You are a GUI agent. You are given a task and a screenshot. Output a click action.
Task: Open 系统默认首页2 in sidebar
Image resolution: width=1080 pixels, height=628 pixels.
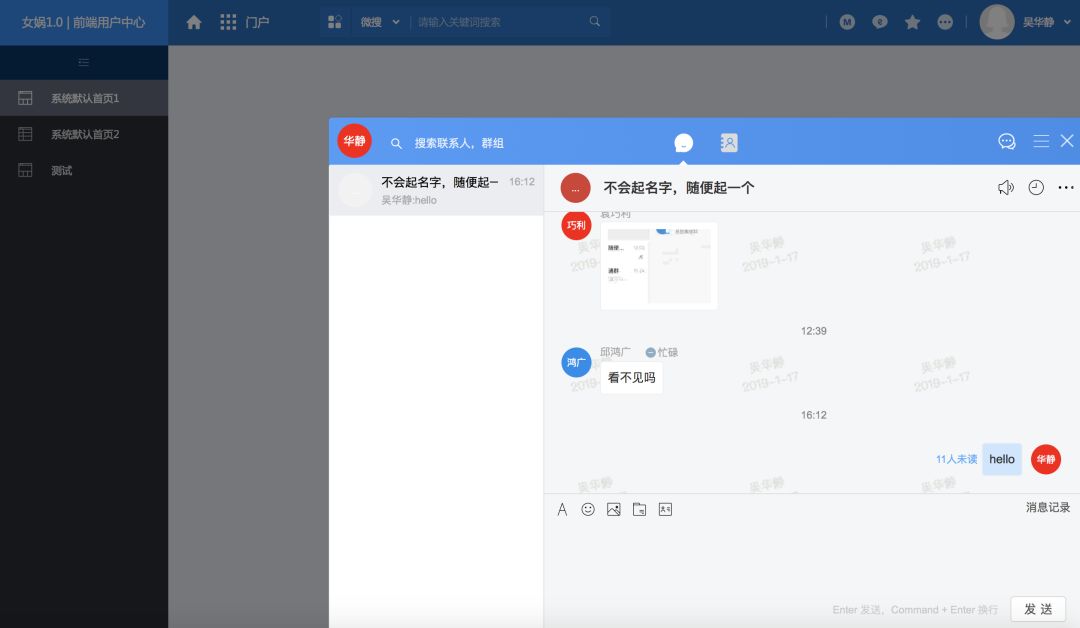click(x=84, y=134)
